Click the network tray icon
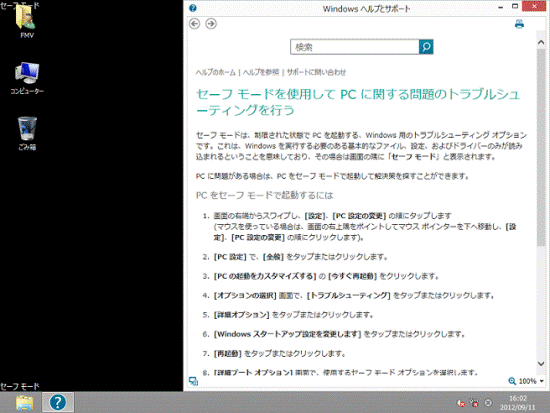550x413 pixels. pyautogui.click(x=474, y=403)
